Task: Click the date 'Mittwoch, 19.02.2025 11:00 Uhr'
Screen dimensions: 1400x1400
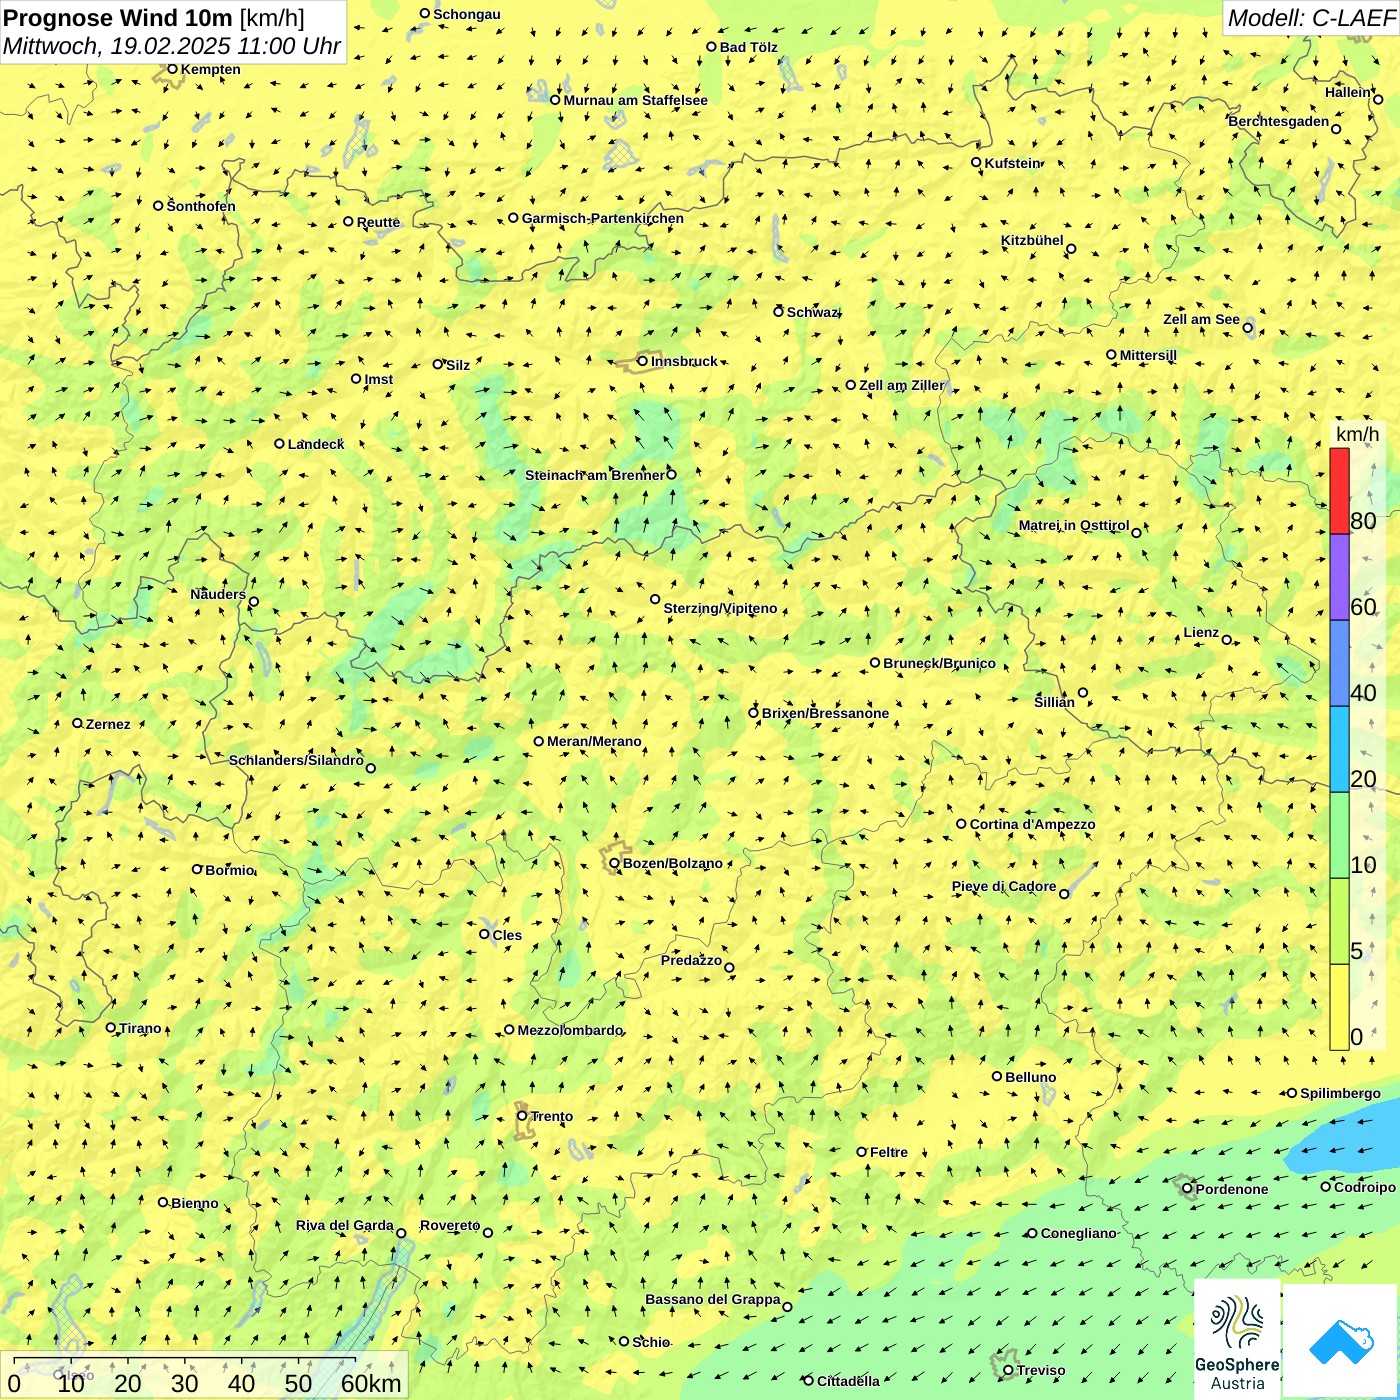Action: tap(172, 46)
